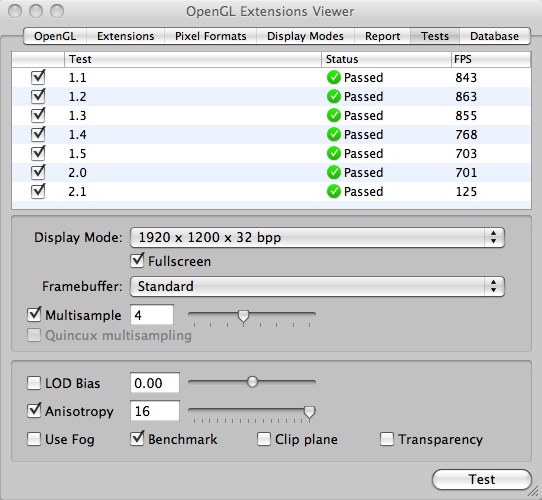
Task: Switch to the Extensions tab
Action: click(125, 36)
